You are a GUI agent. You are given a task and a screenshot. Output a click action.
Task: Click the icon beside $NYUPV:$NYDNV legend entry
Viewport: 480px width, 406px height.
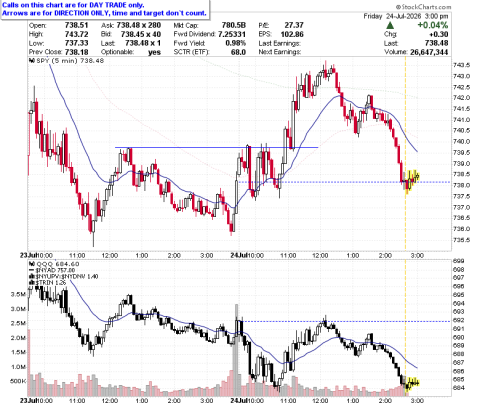click(x=33, y=276)
